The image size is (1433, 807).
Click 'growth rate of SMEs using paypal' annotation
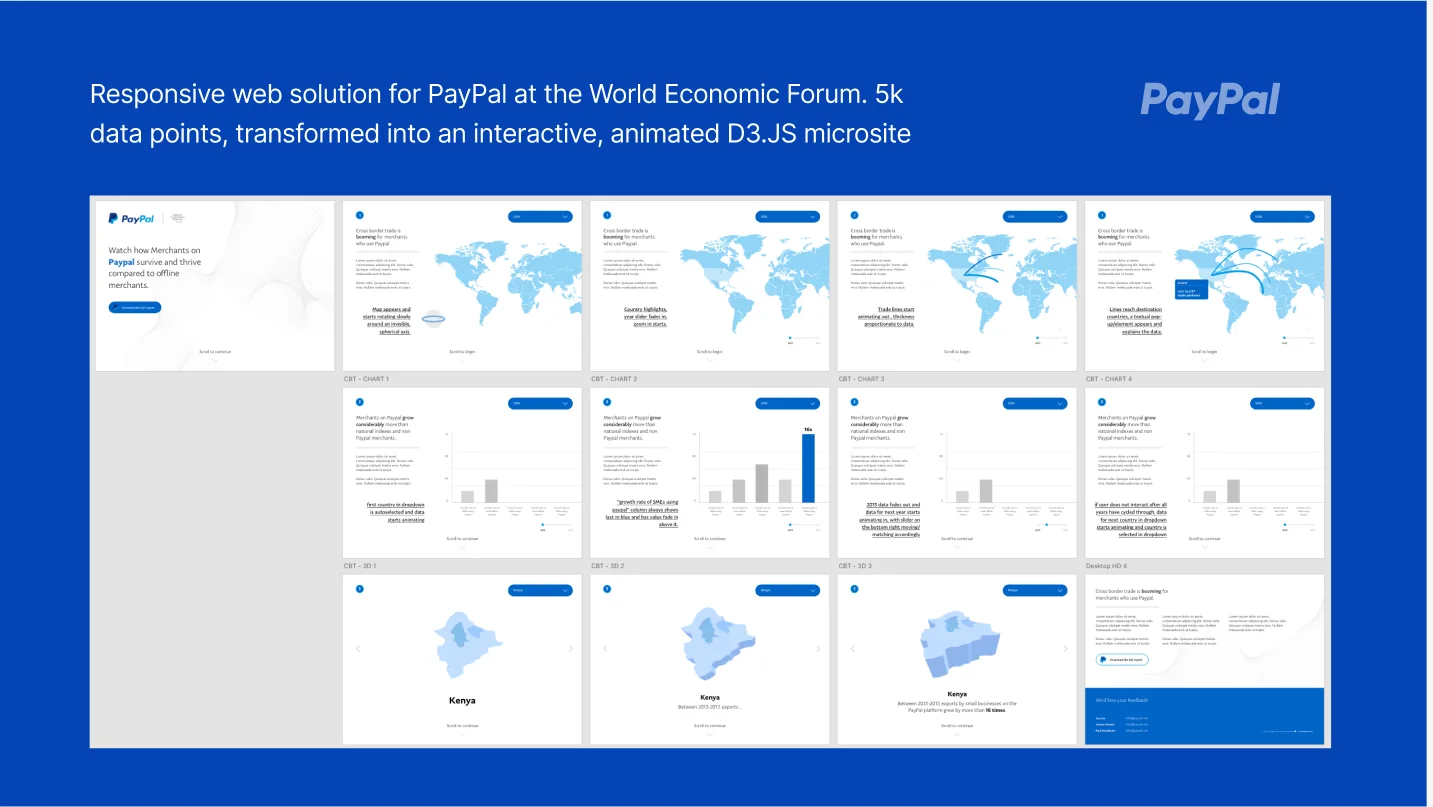tap(642, 513)
